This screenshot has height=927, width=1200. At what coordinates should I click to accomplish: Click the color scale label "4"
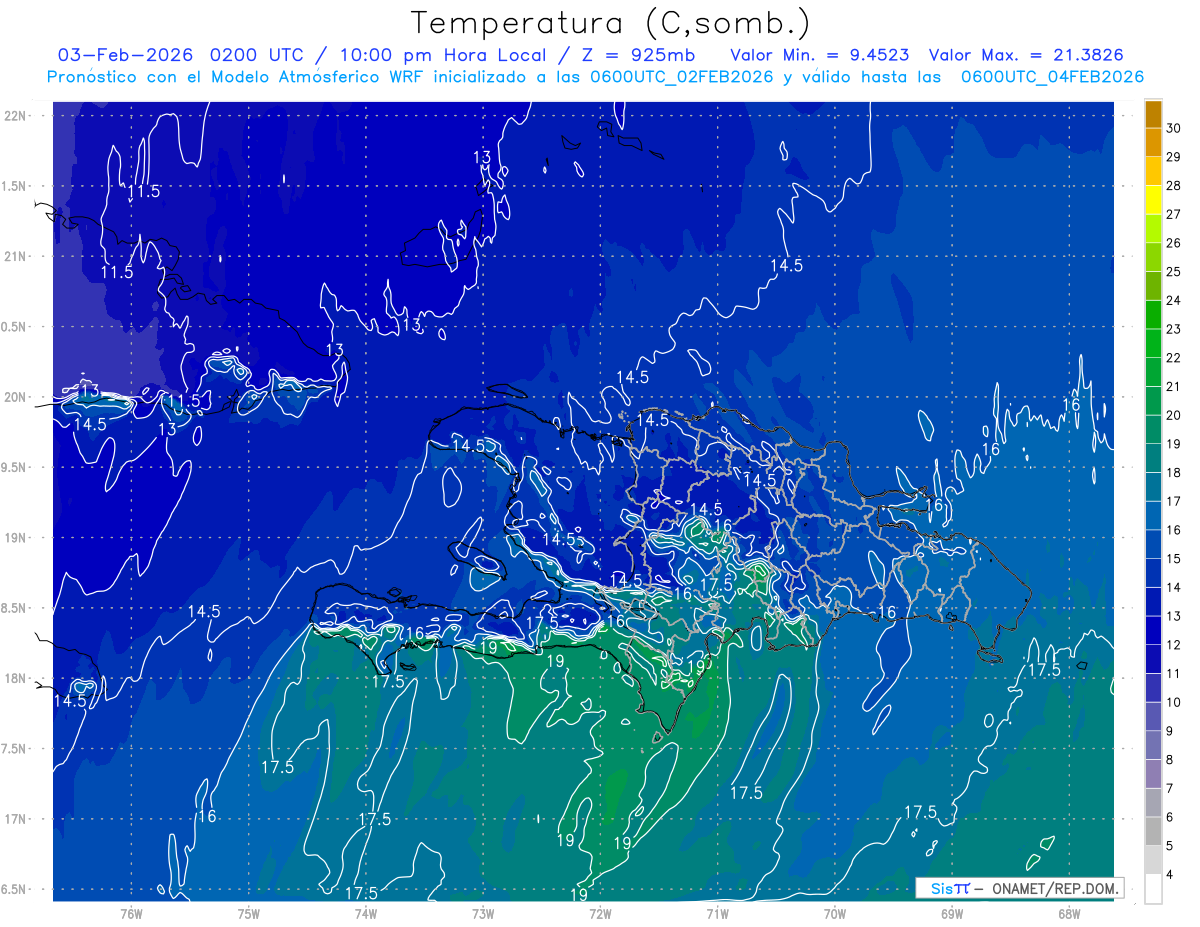pos(1171,875)
